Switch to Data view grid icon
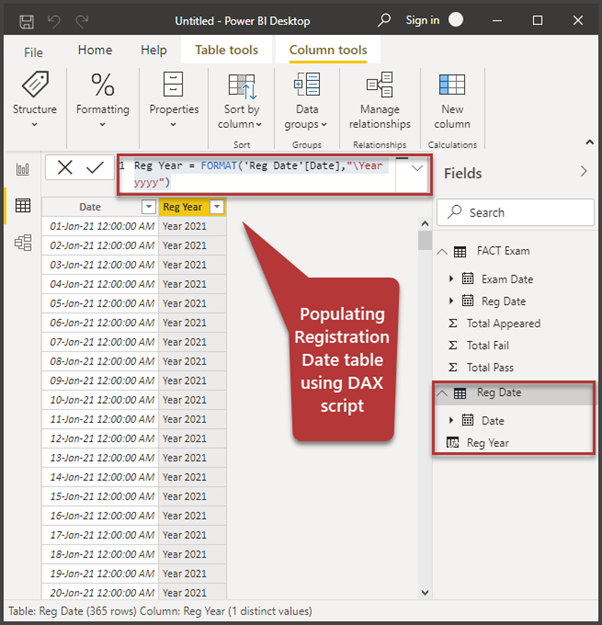The height and width of the screenshot is (625, 602). point(23,206)
